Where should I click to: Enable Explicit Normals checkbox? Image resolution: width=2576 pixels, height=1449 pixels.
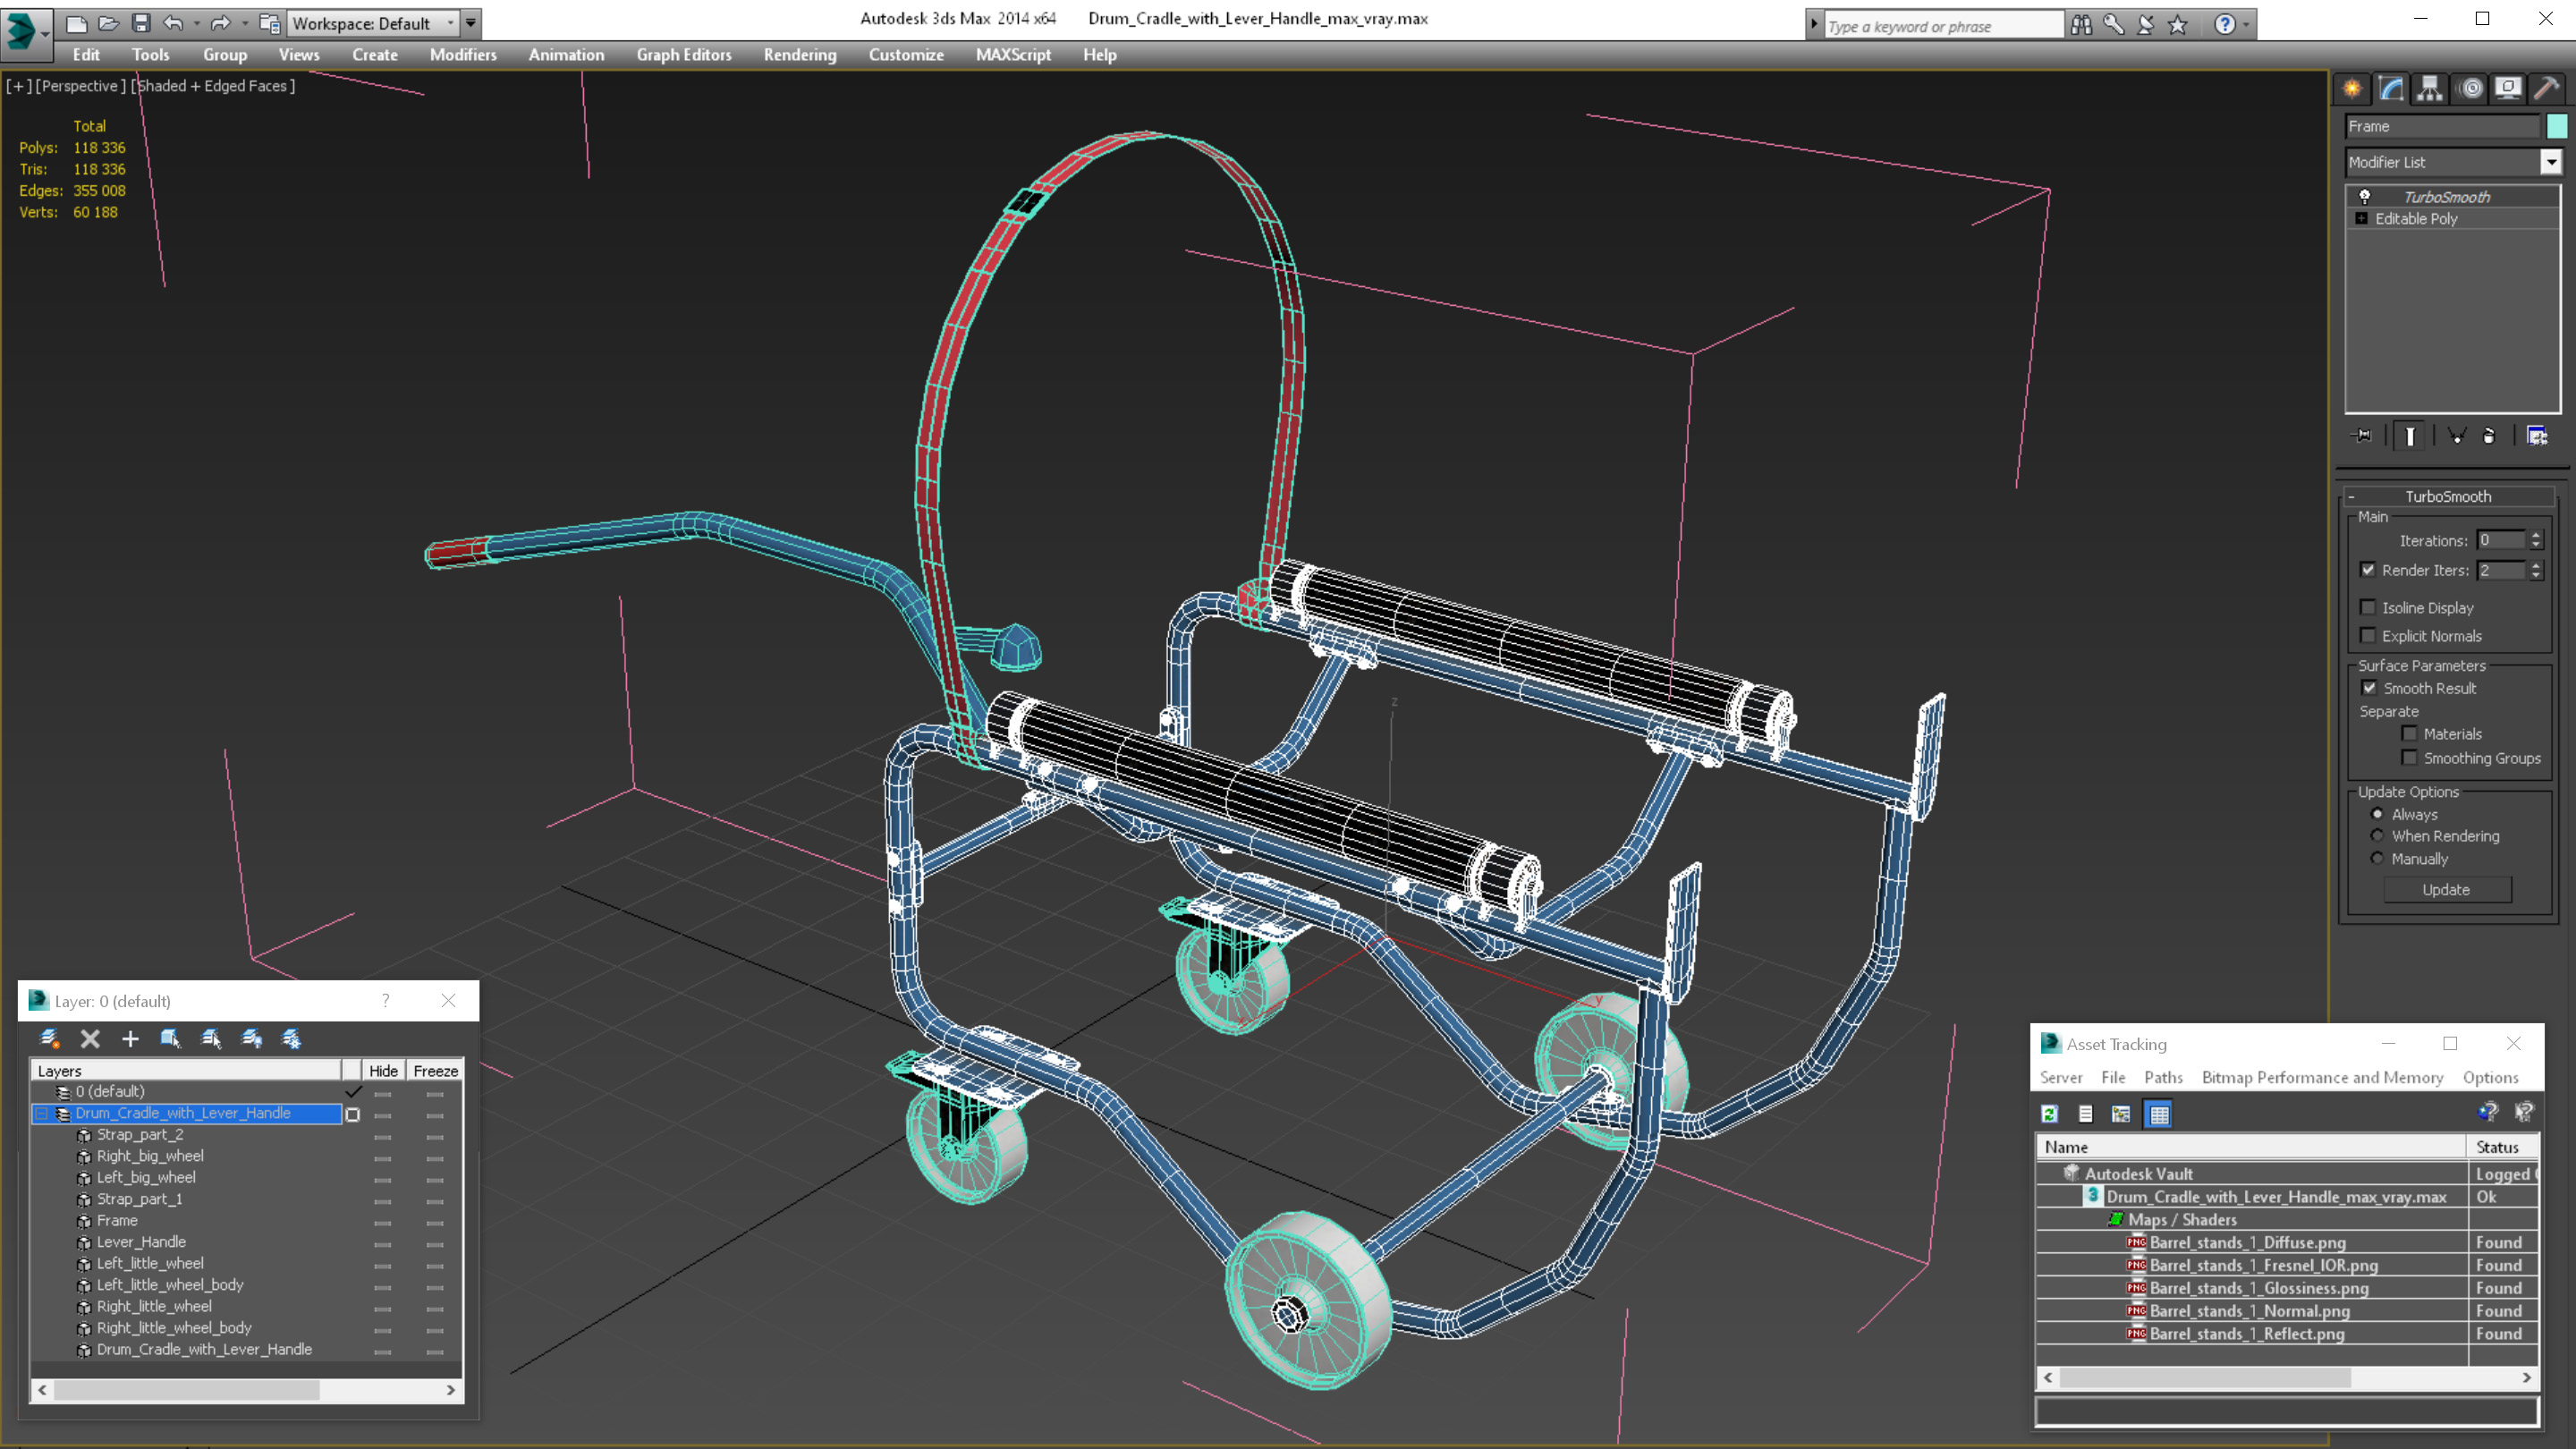pyautogui.click(x=2368, y=635)
